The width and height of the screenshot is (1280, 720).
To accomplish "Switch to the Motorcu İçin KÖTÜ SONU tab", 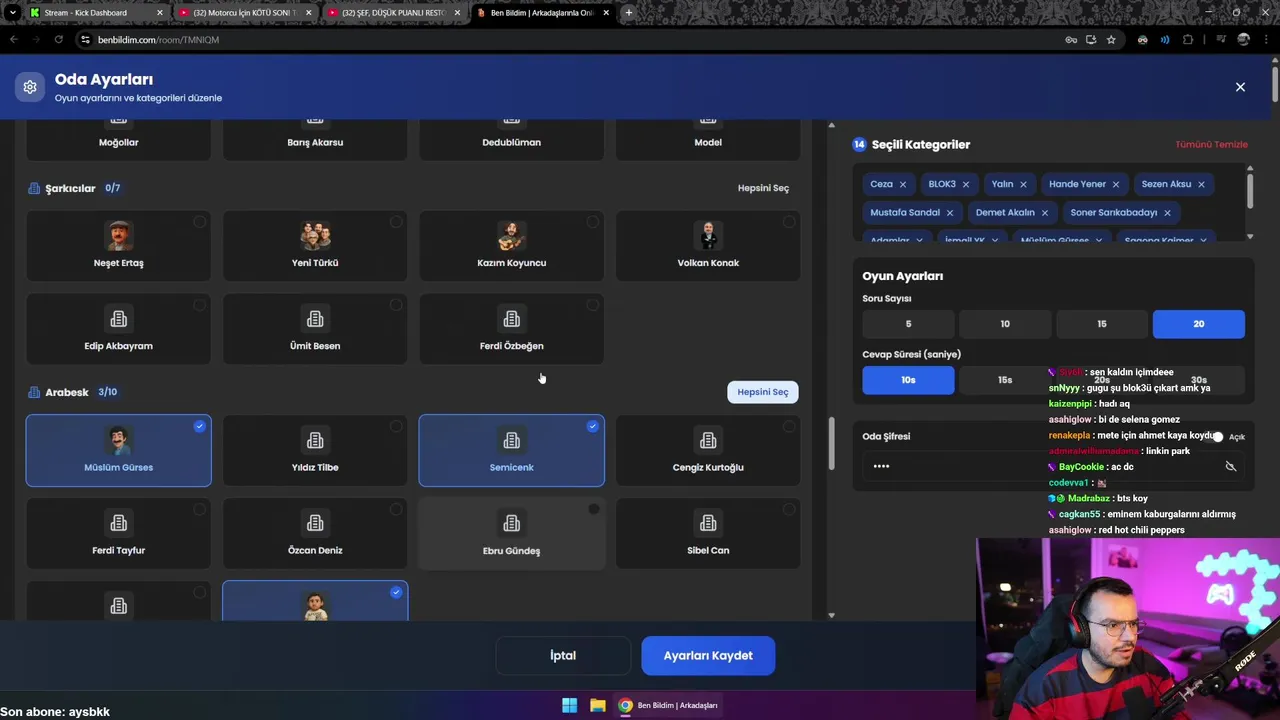I will [244, 13].
